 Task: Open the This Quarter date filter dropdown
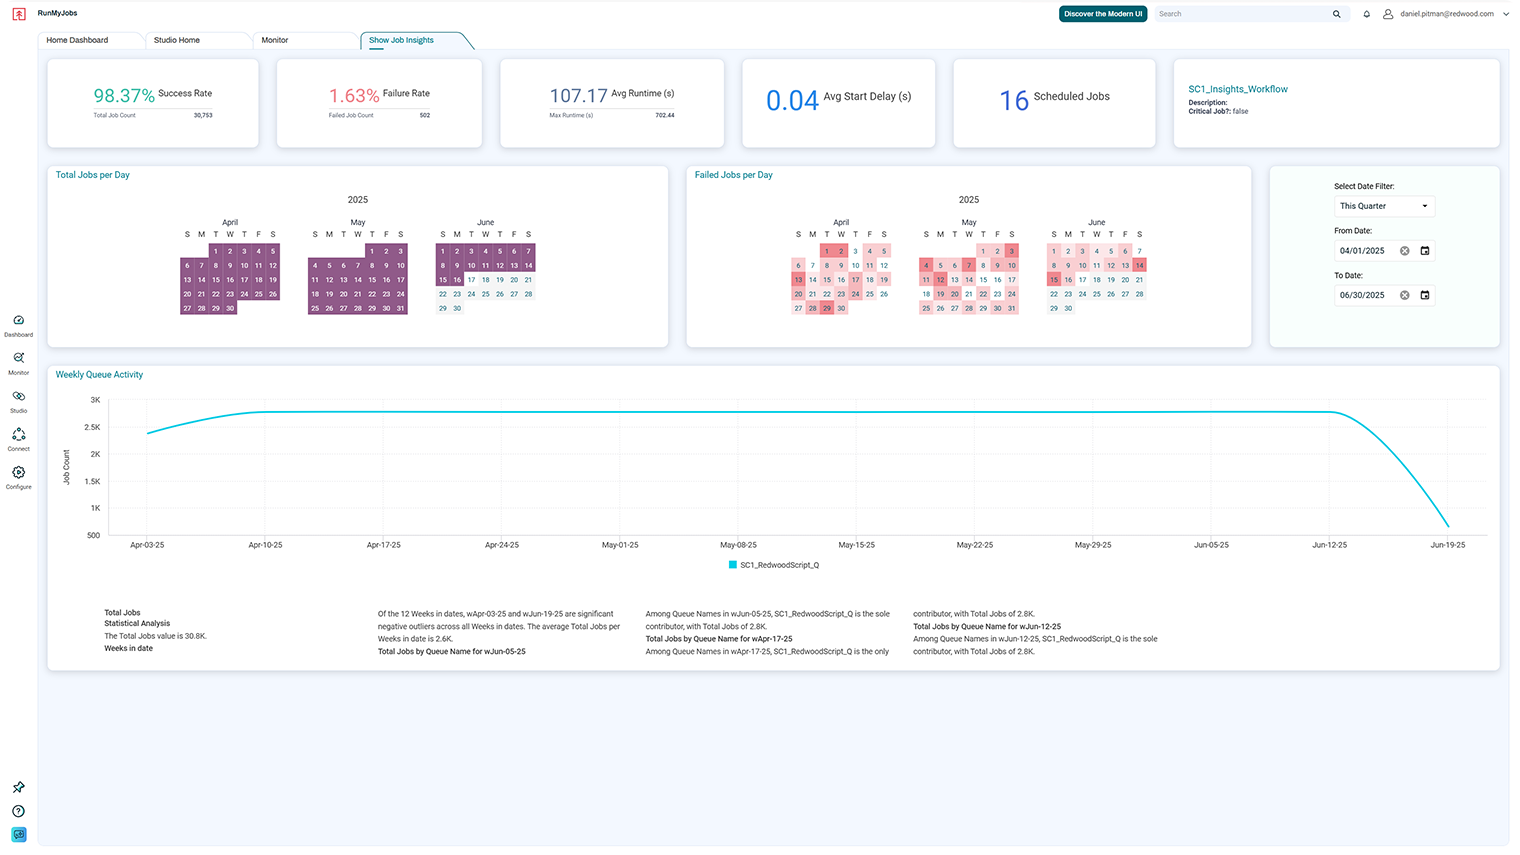pos(1384,205)
